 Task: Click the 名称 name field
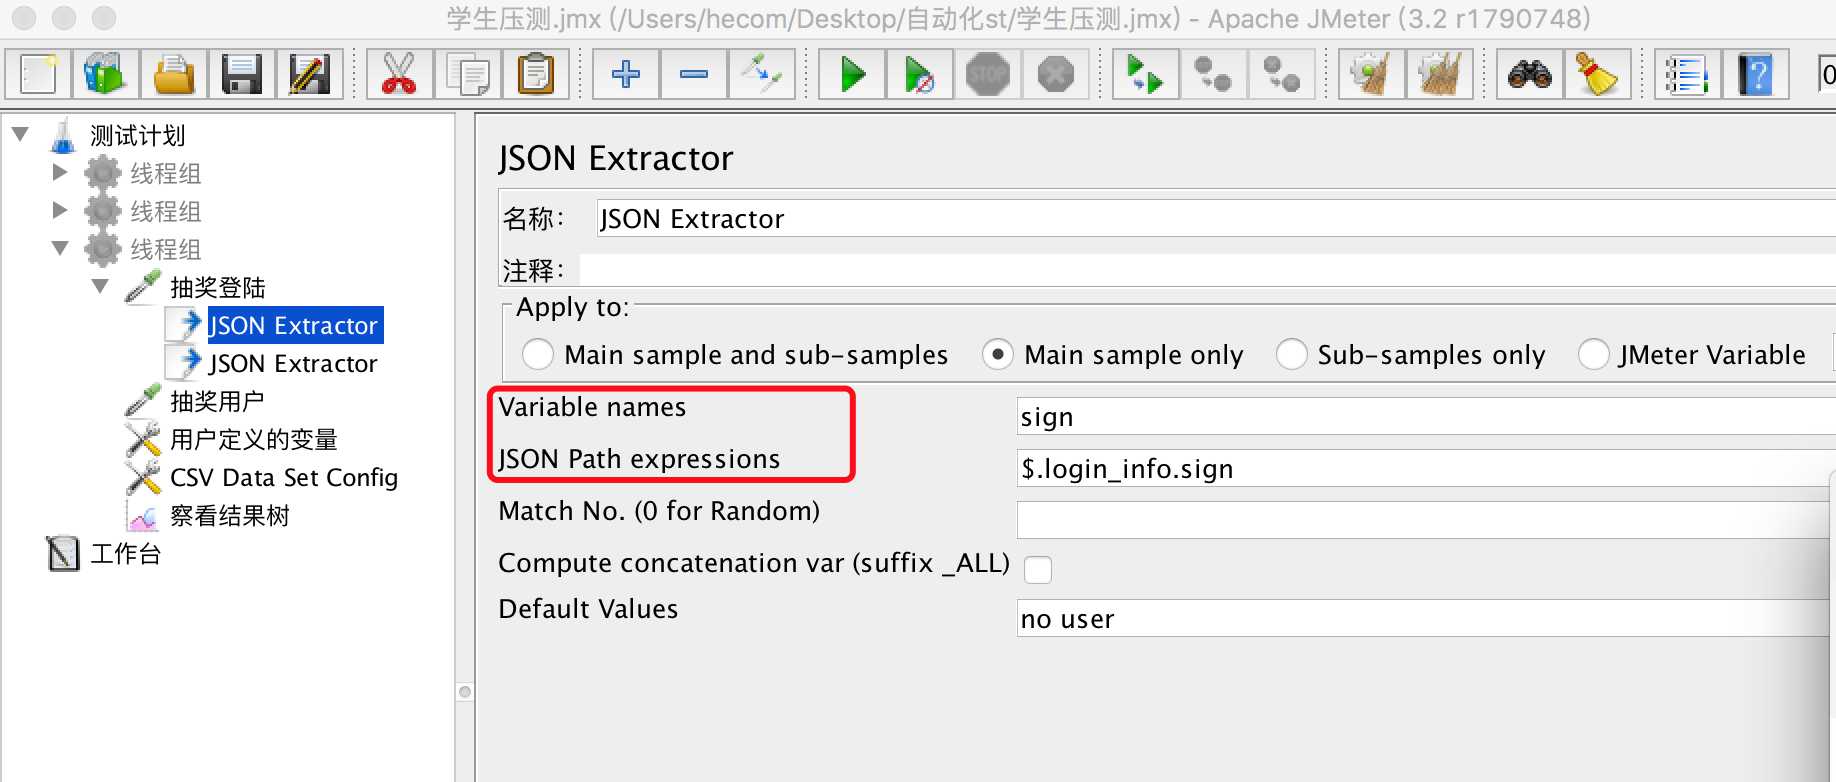point(1216,218)
